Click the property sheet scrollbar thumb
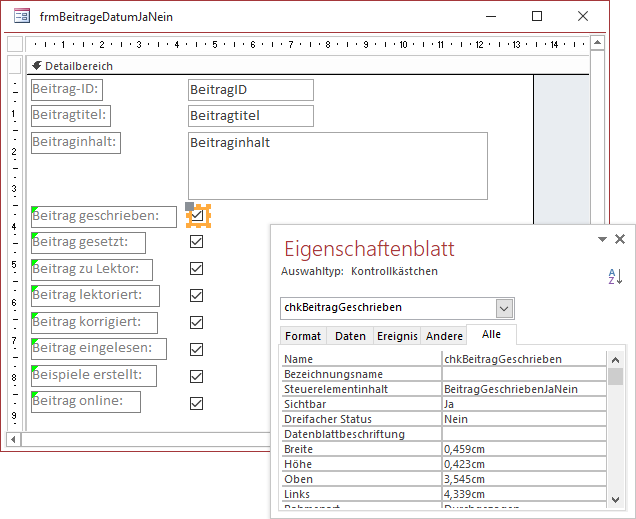Screen dimensions: 636x519 [615, 376]
